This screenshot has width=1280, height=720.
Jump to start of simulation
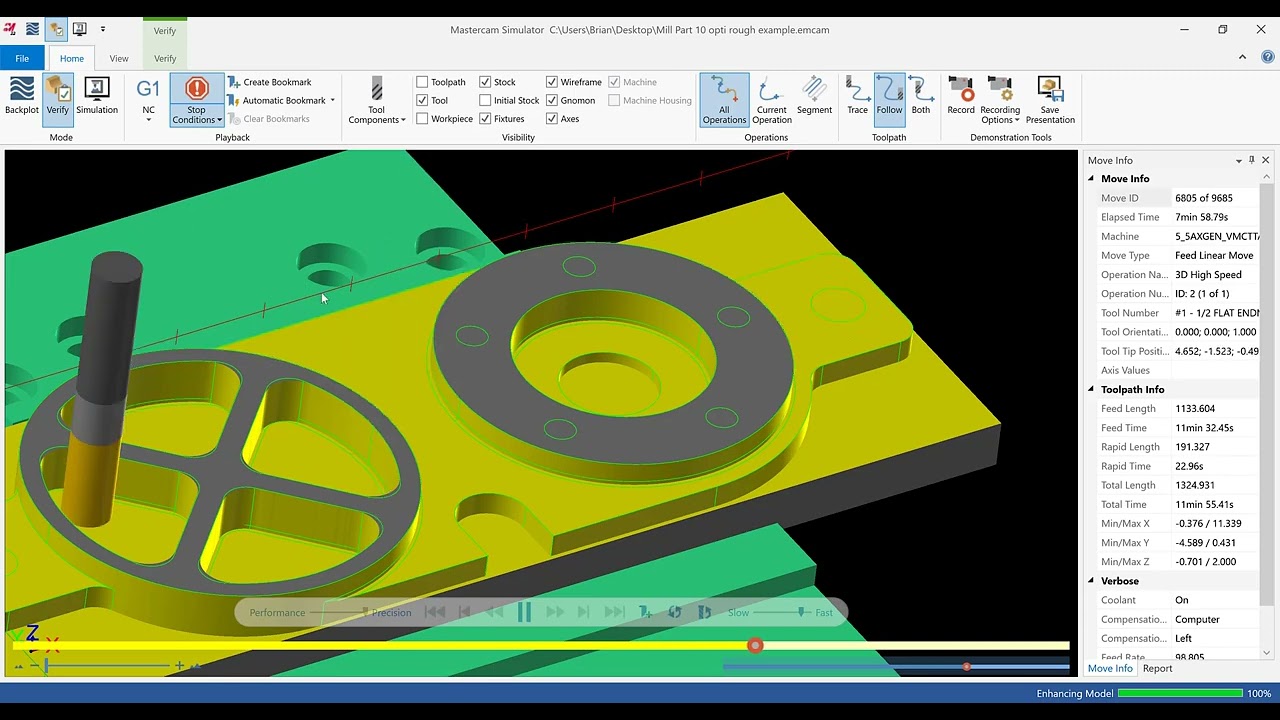tap(435, 612)
